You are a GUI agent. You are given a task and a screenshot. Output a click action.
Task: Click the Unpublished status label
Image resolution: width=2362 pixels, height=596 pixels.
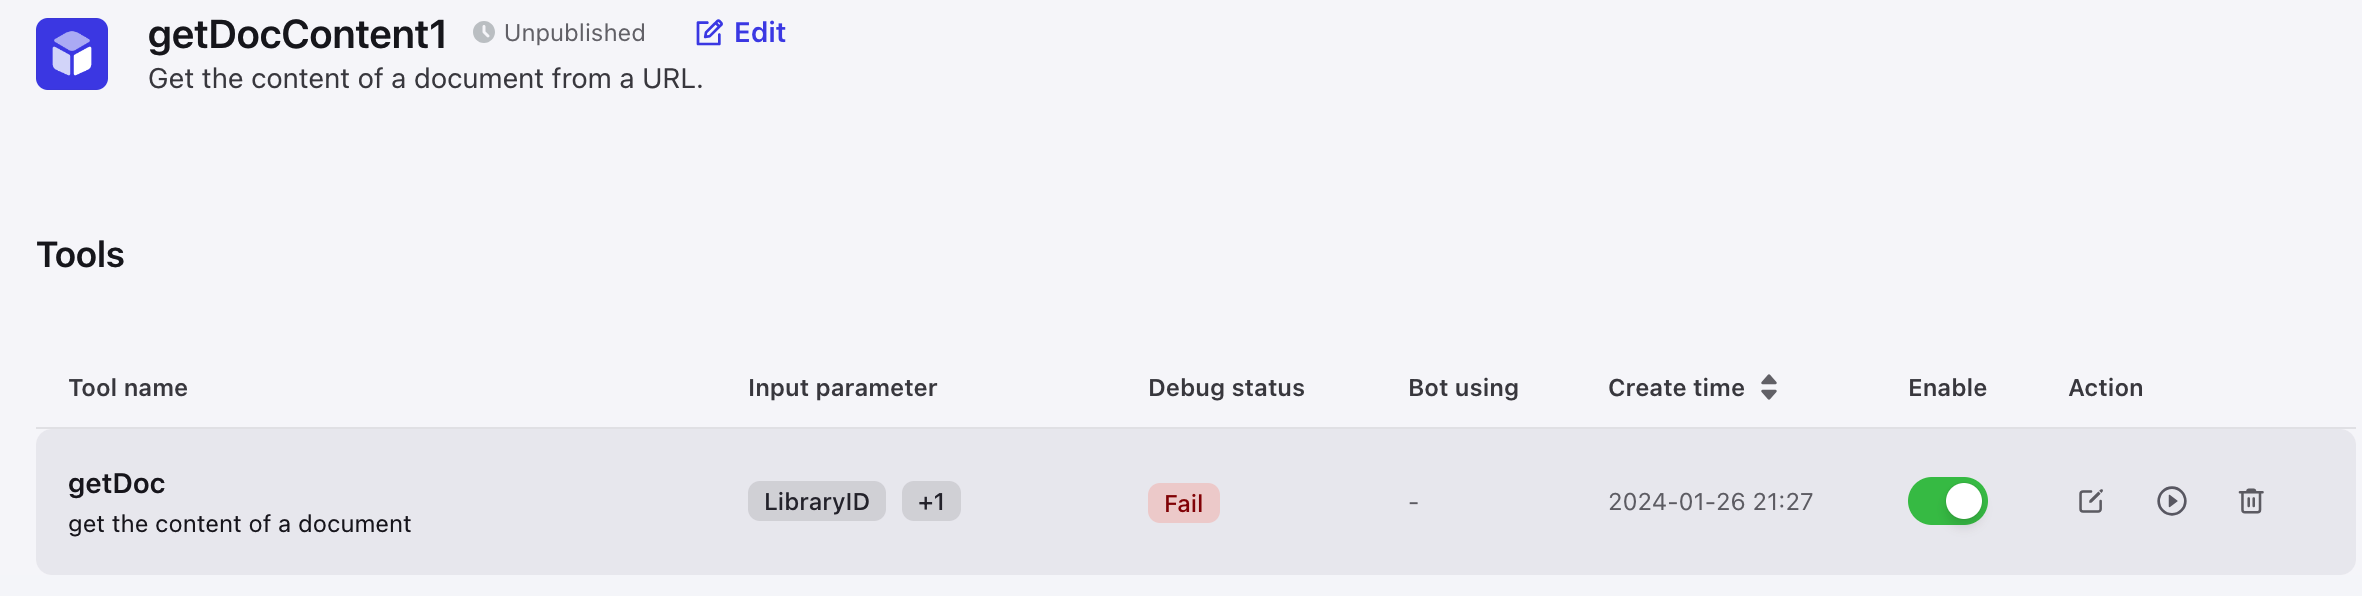pyautogui.click(x=575, y=33)
